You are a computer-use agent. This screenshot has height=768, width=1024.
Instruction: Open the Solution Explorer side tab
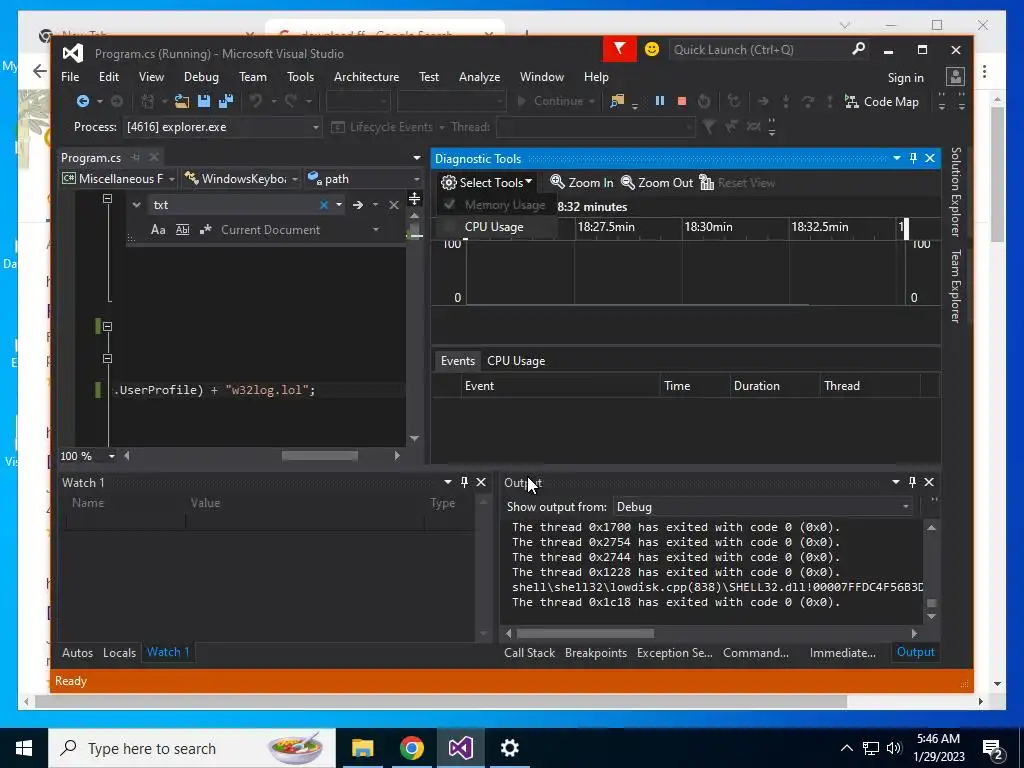point(955,192)
